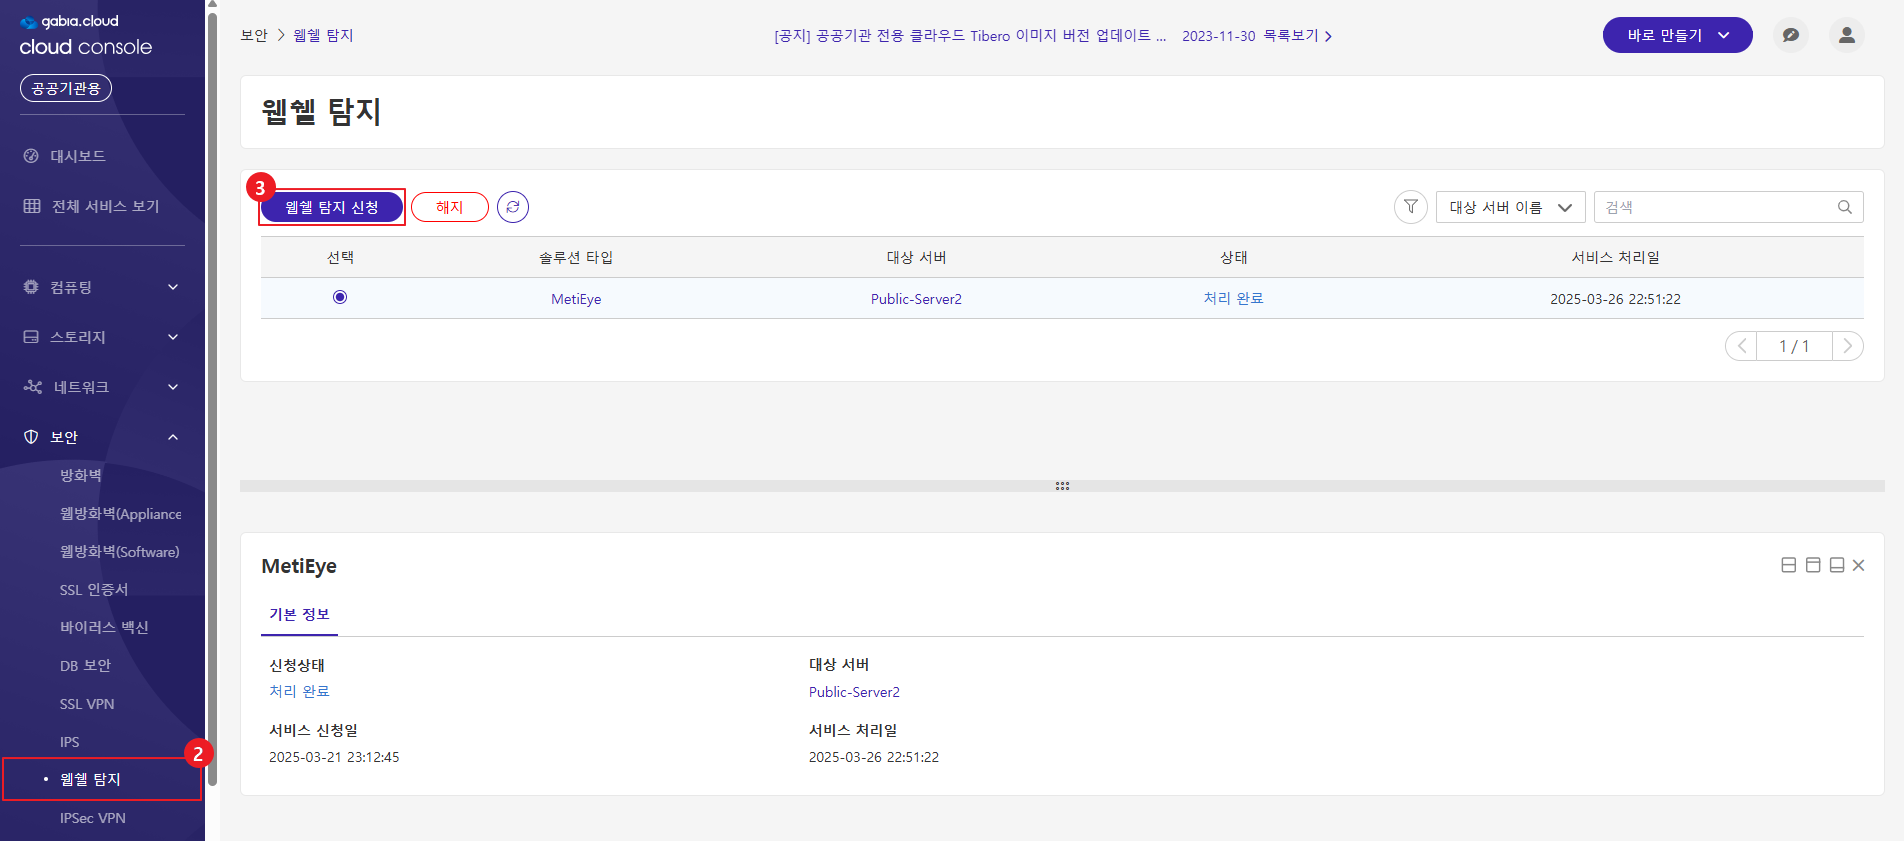The image size is (1904, 841).
Task: Switch detail panel to third layout icon
Action: point(1837,565)
